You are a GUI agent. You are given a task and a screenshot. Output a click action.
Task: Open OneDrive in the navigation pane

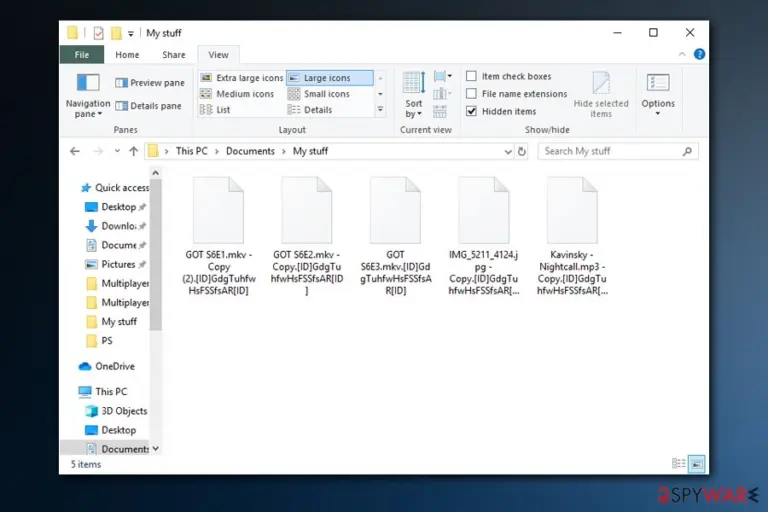[107, 366]
